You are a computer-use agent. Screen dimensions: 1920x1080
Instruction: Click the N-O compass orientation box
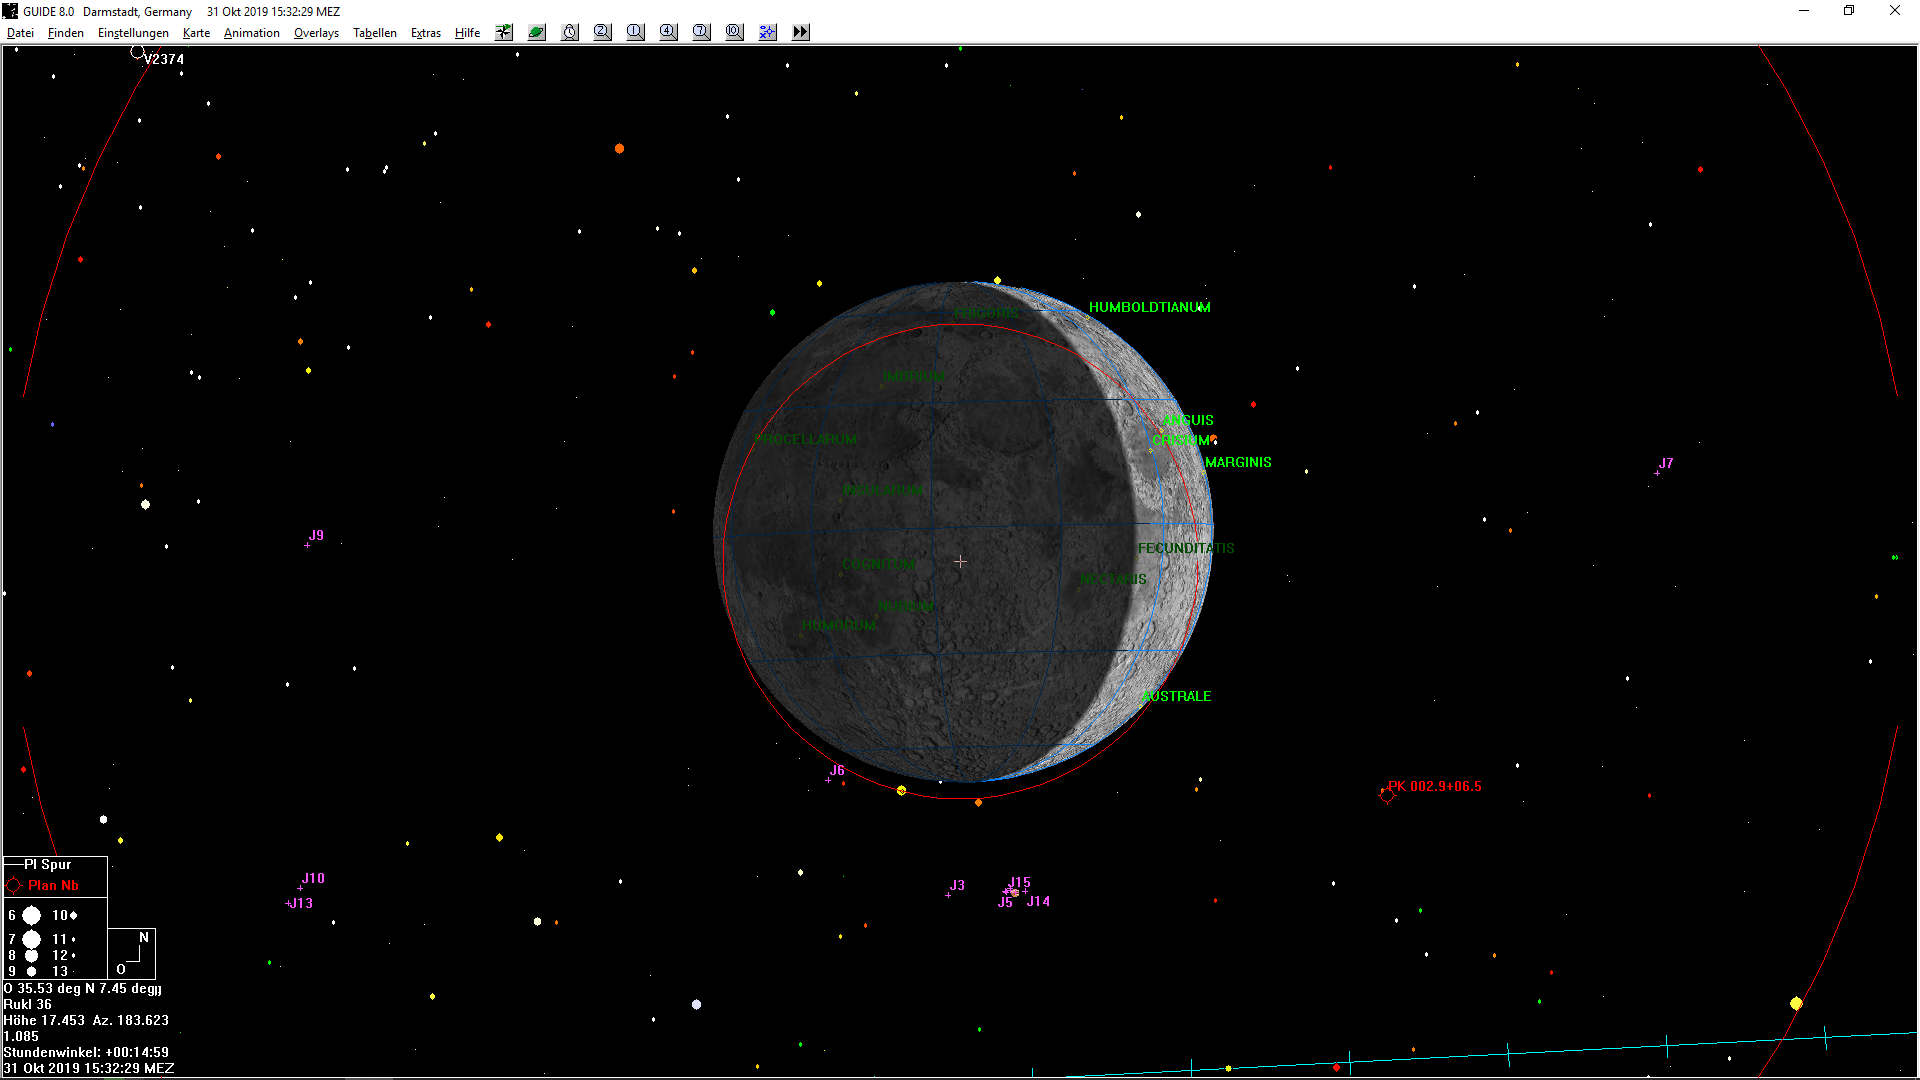132,953
